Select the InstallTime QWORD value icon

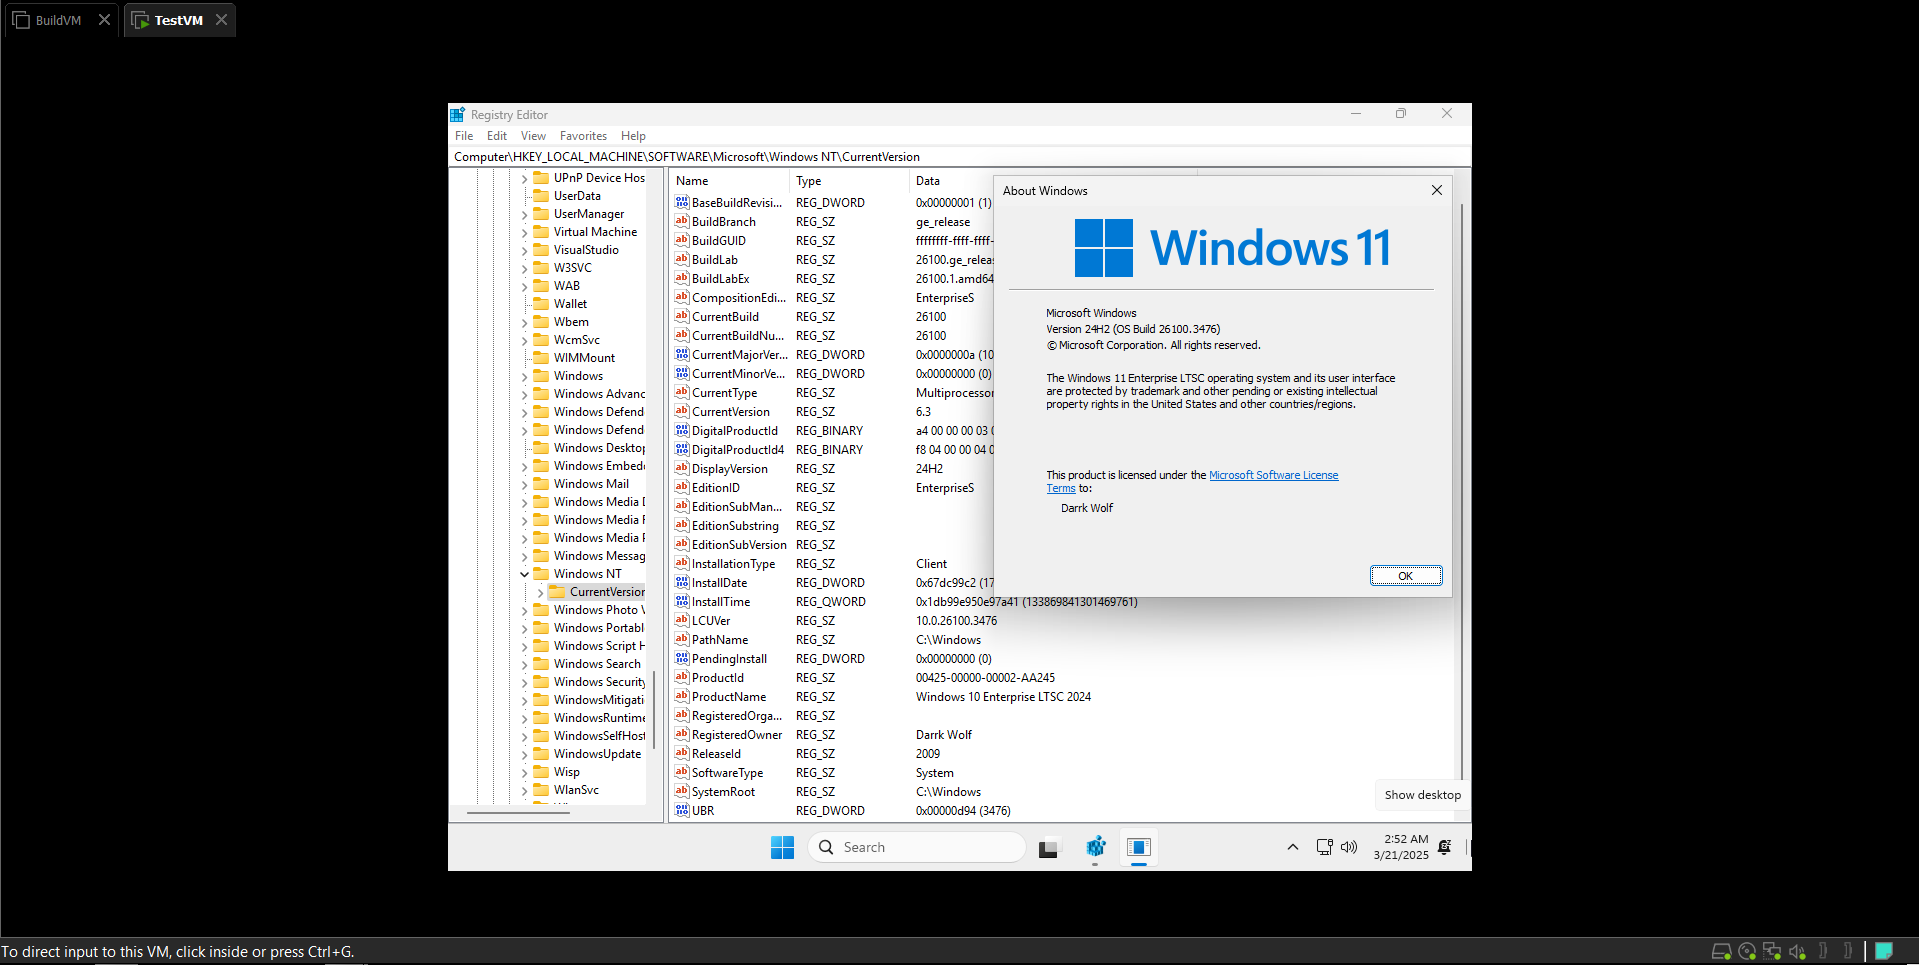(682, 601)
